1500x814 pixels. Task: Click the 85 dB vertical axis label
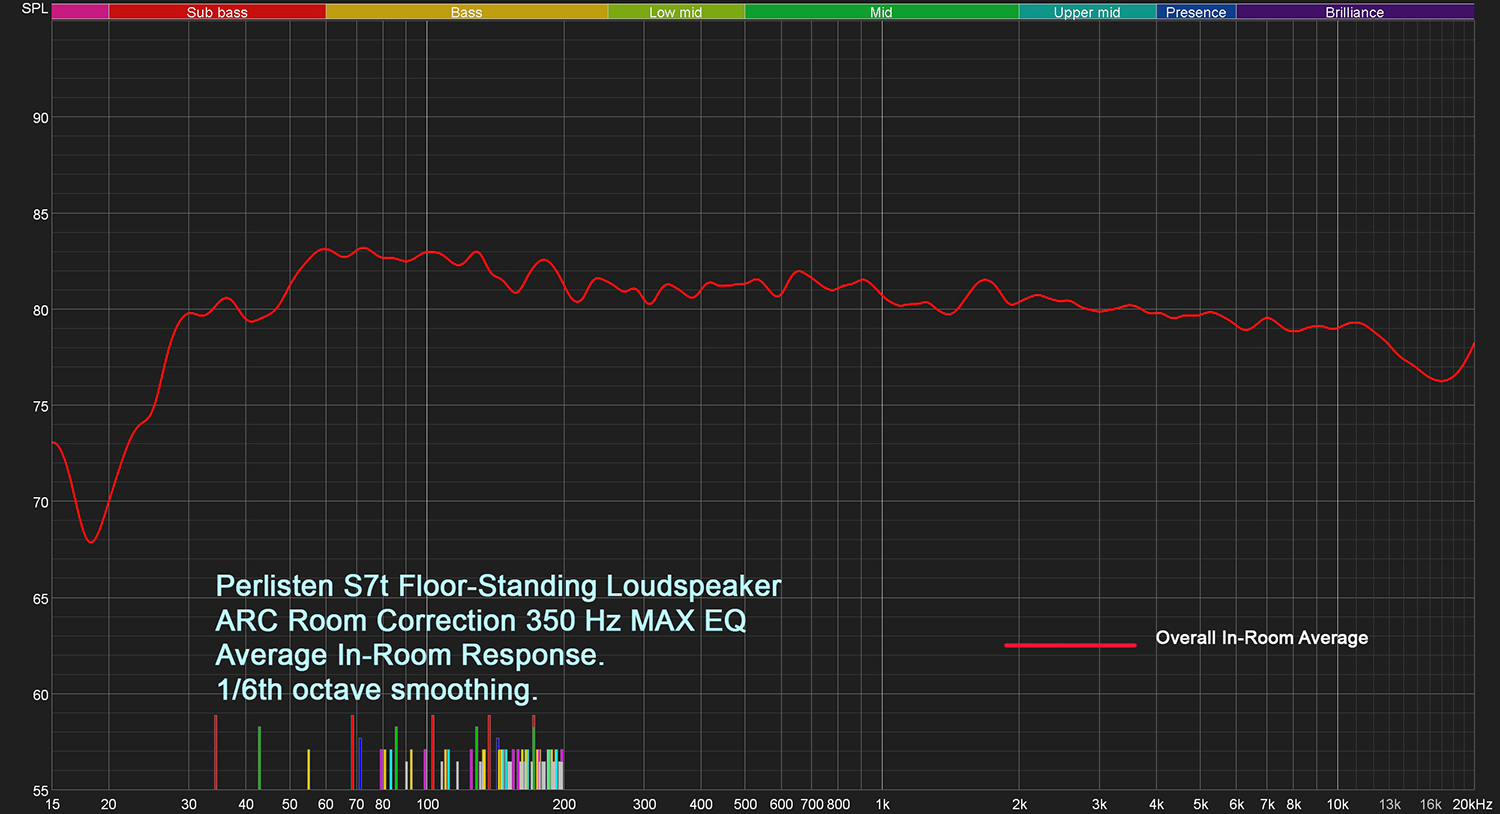(40, 214)
